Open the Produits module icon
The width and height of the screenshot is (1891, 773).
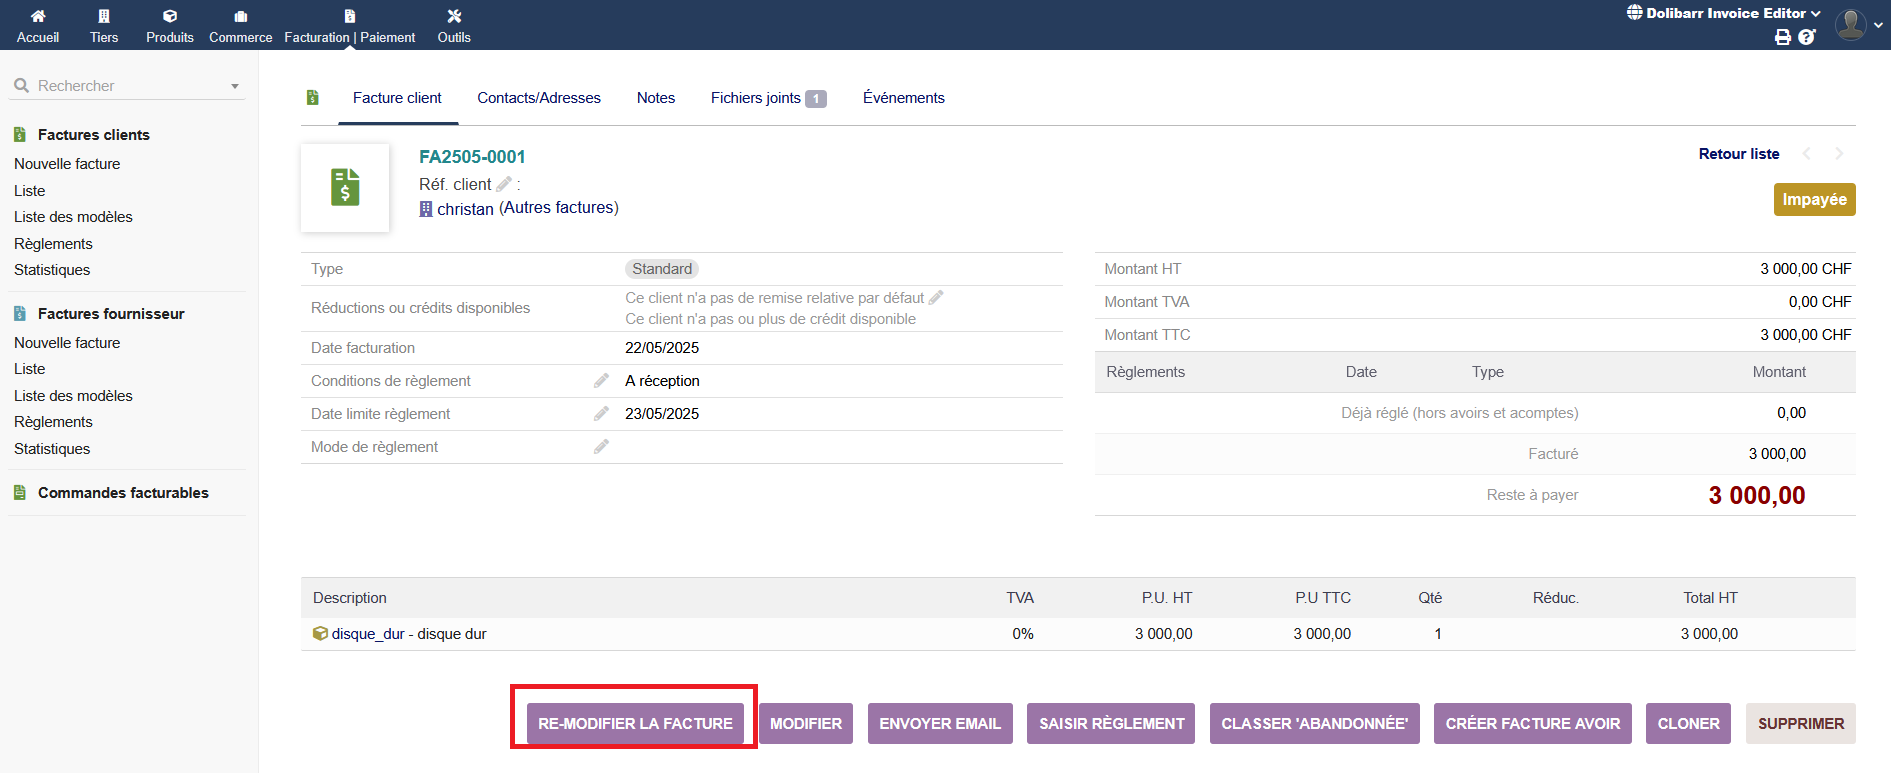[x=170, y=16]
